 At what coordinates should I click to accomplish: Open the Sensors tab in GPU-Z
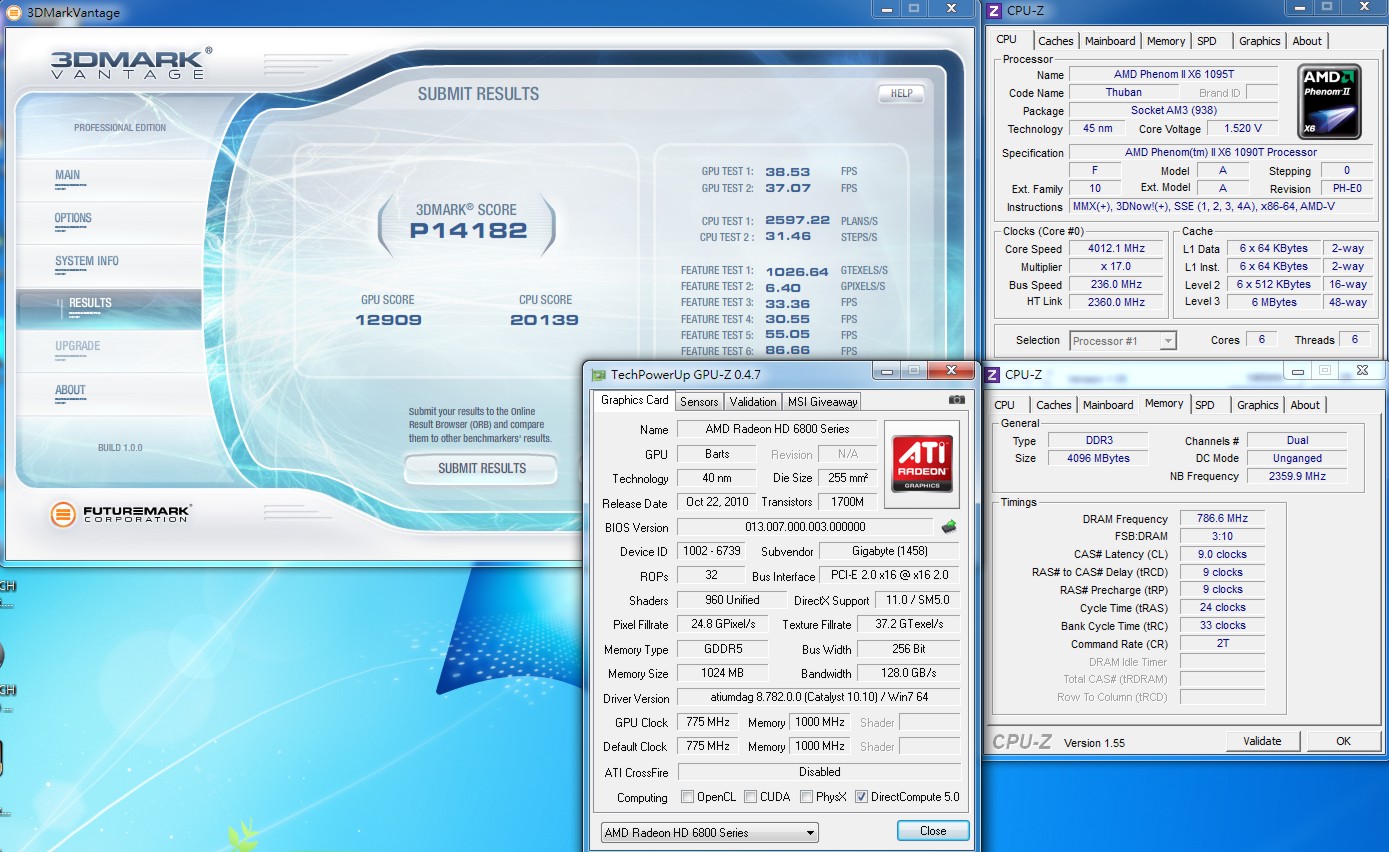[699, 402]
